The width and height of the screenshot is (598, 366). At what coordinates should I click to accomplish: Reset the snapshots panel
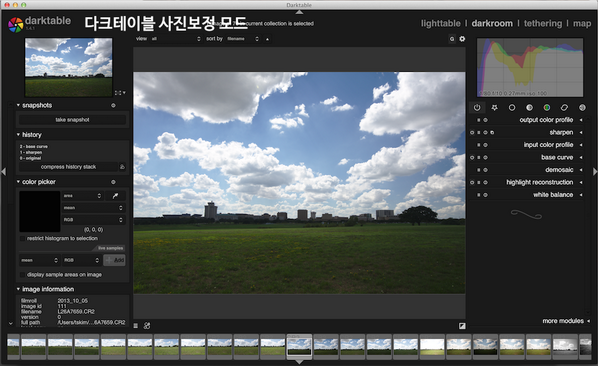point(113,106)
